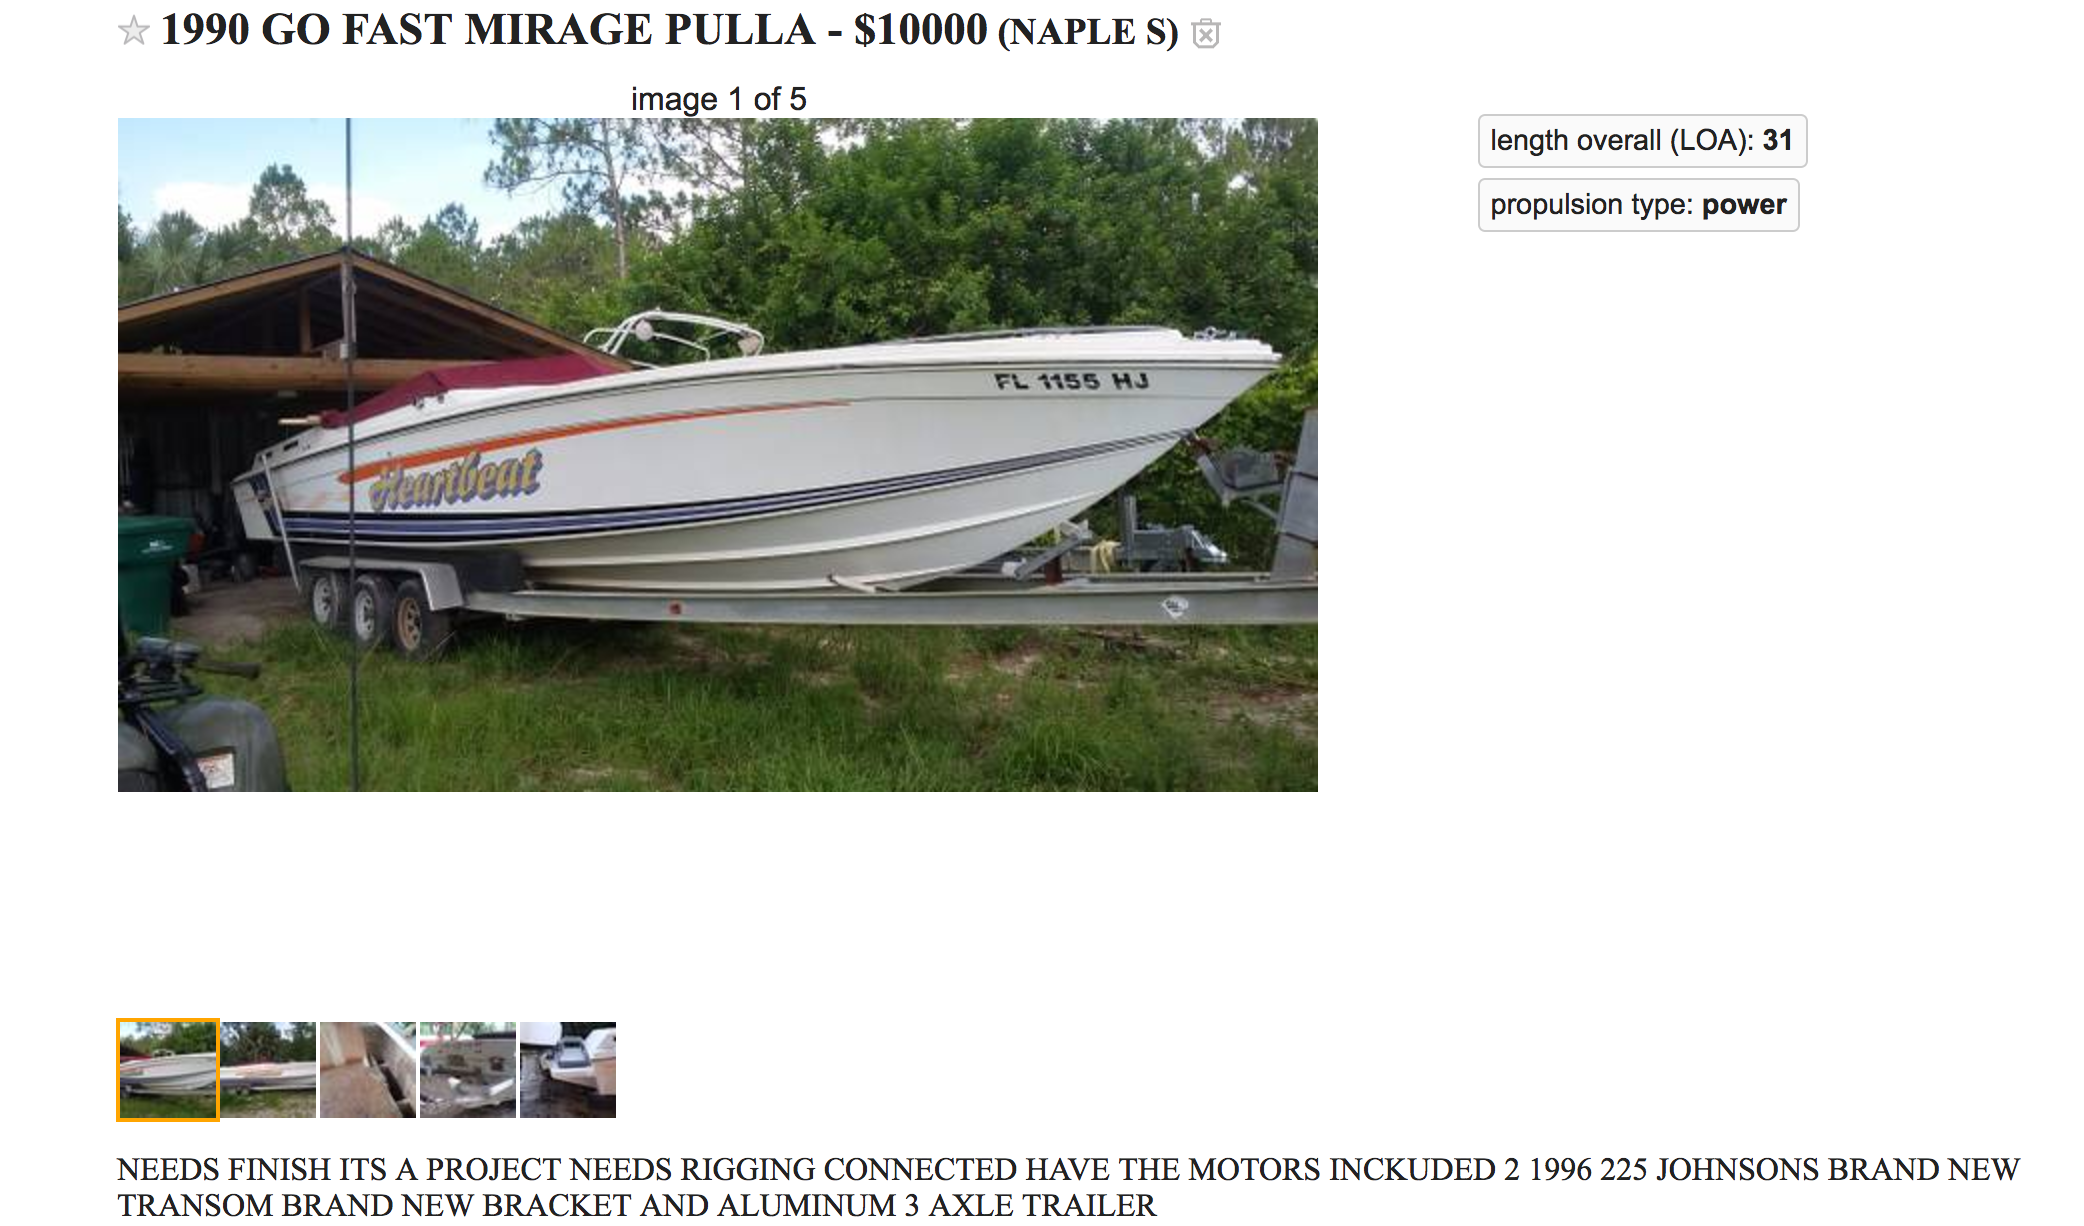Screen dimensions: 2084x1226
Task: Open the fifth thumbnail of the motor
Action: point(568,1070)
